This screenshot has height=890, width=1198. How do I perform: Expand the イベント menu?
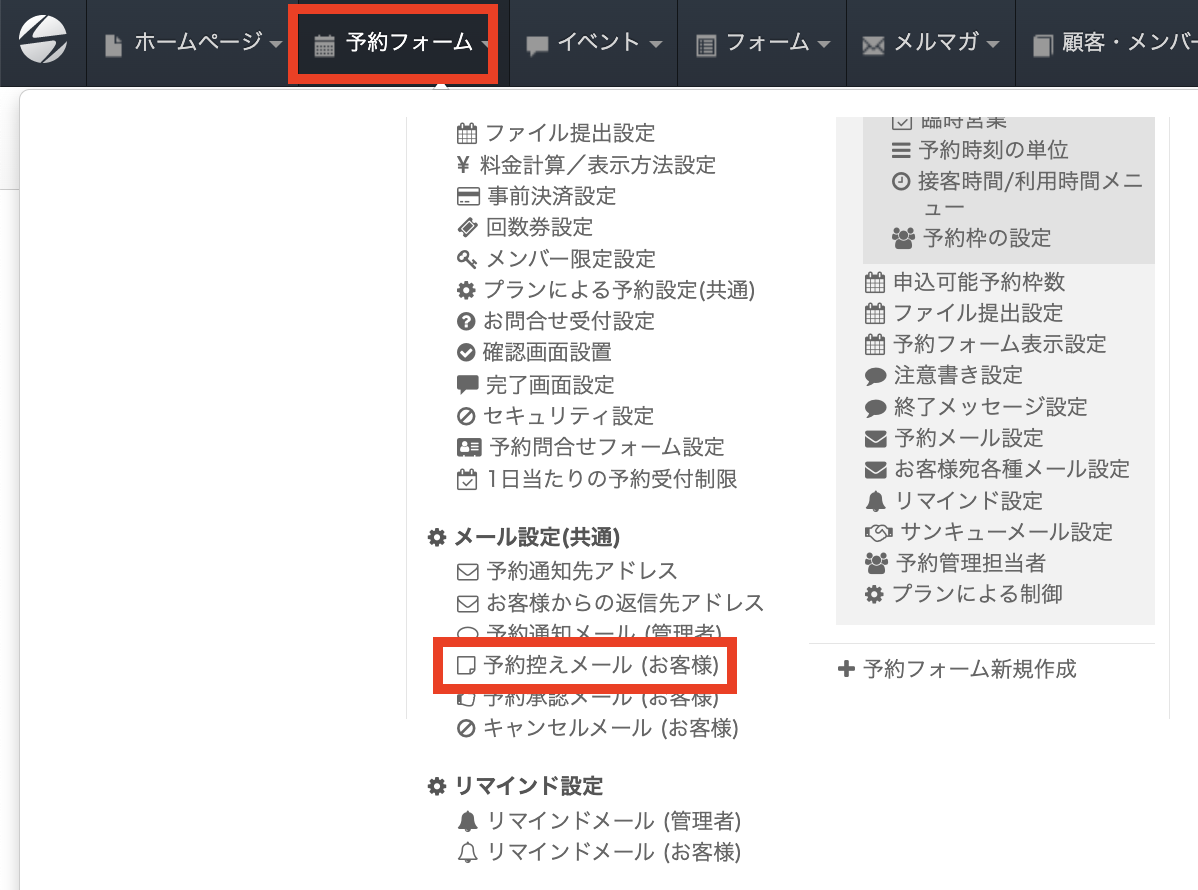point(595,43)
